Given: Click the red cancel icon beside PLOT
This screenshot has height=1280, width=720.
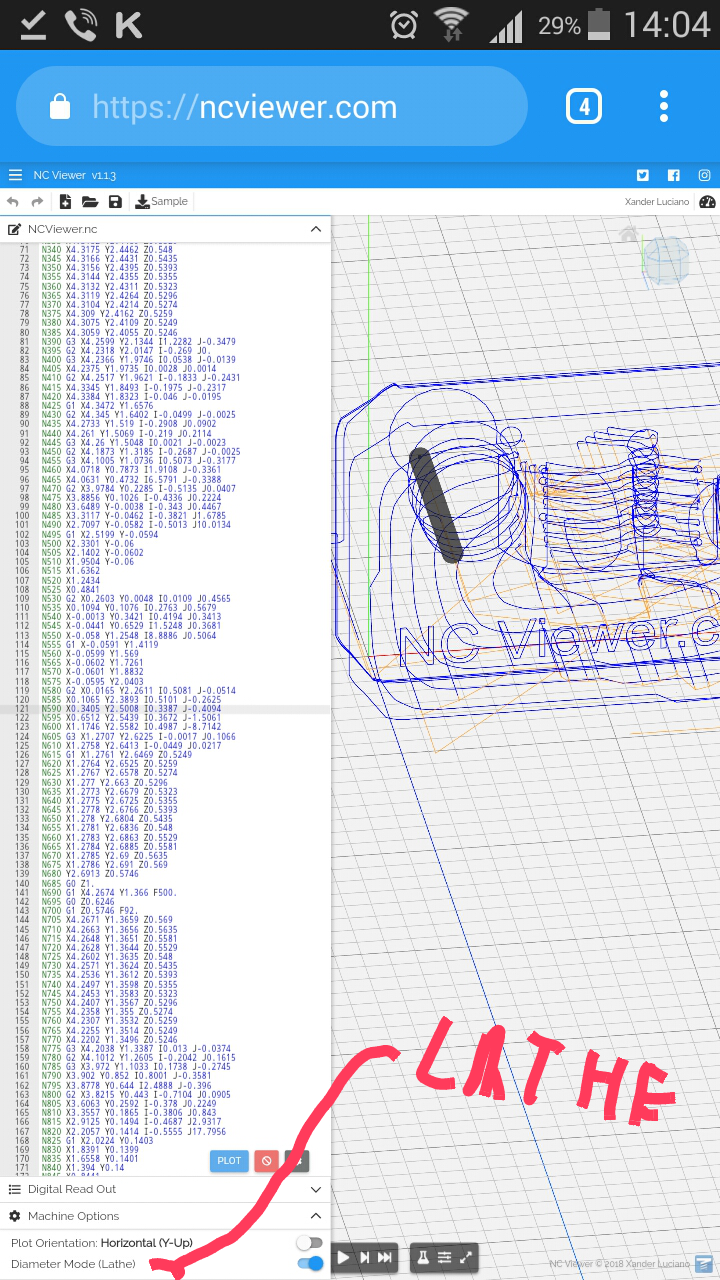Looking at the screenshot, I should 265,1161.
